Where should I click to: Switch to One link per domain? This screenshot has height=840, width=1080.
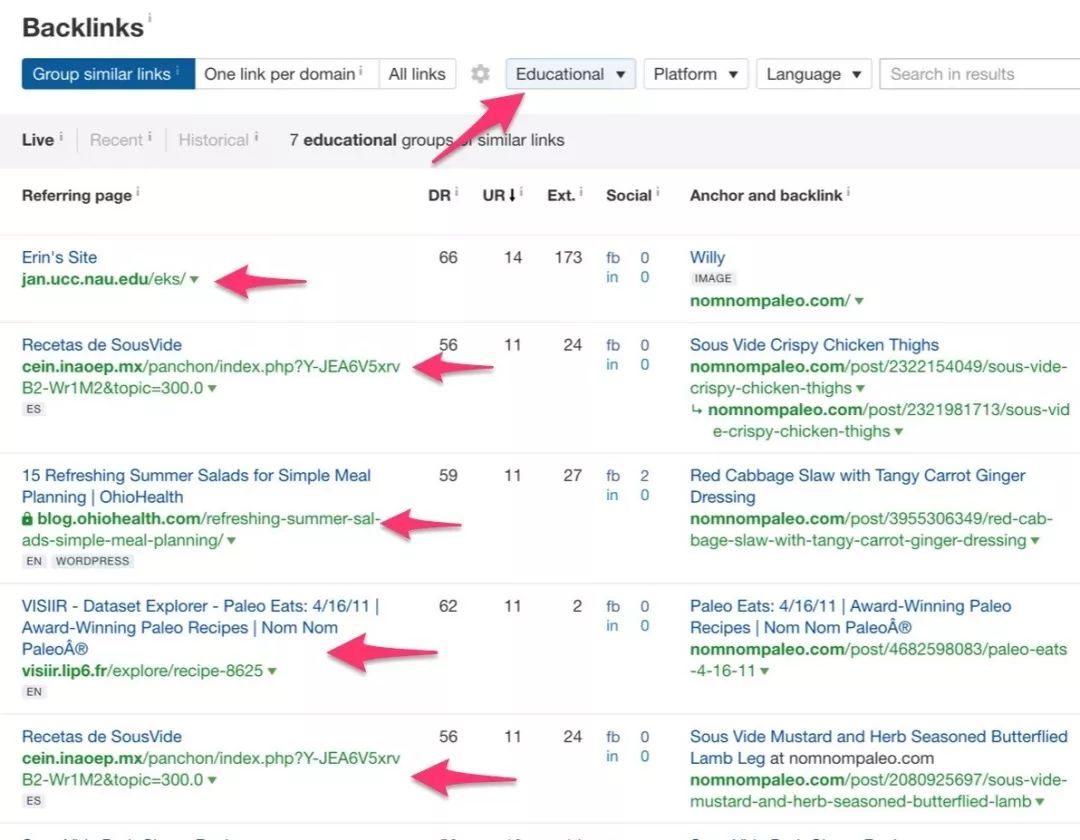[x=287, y=74]
